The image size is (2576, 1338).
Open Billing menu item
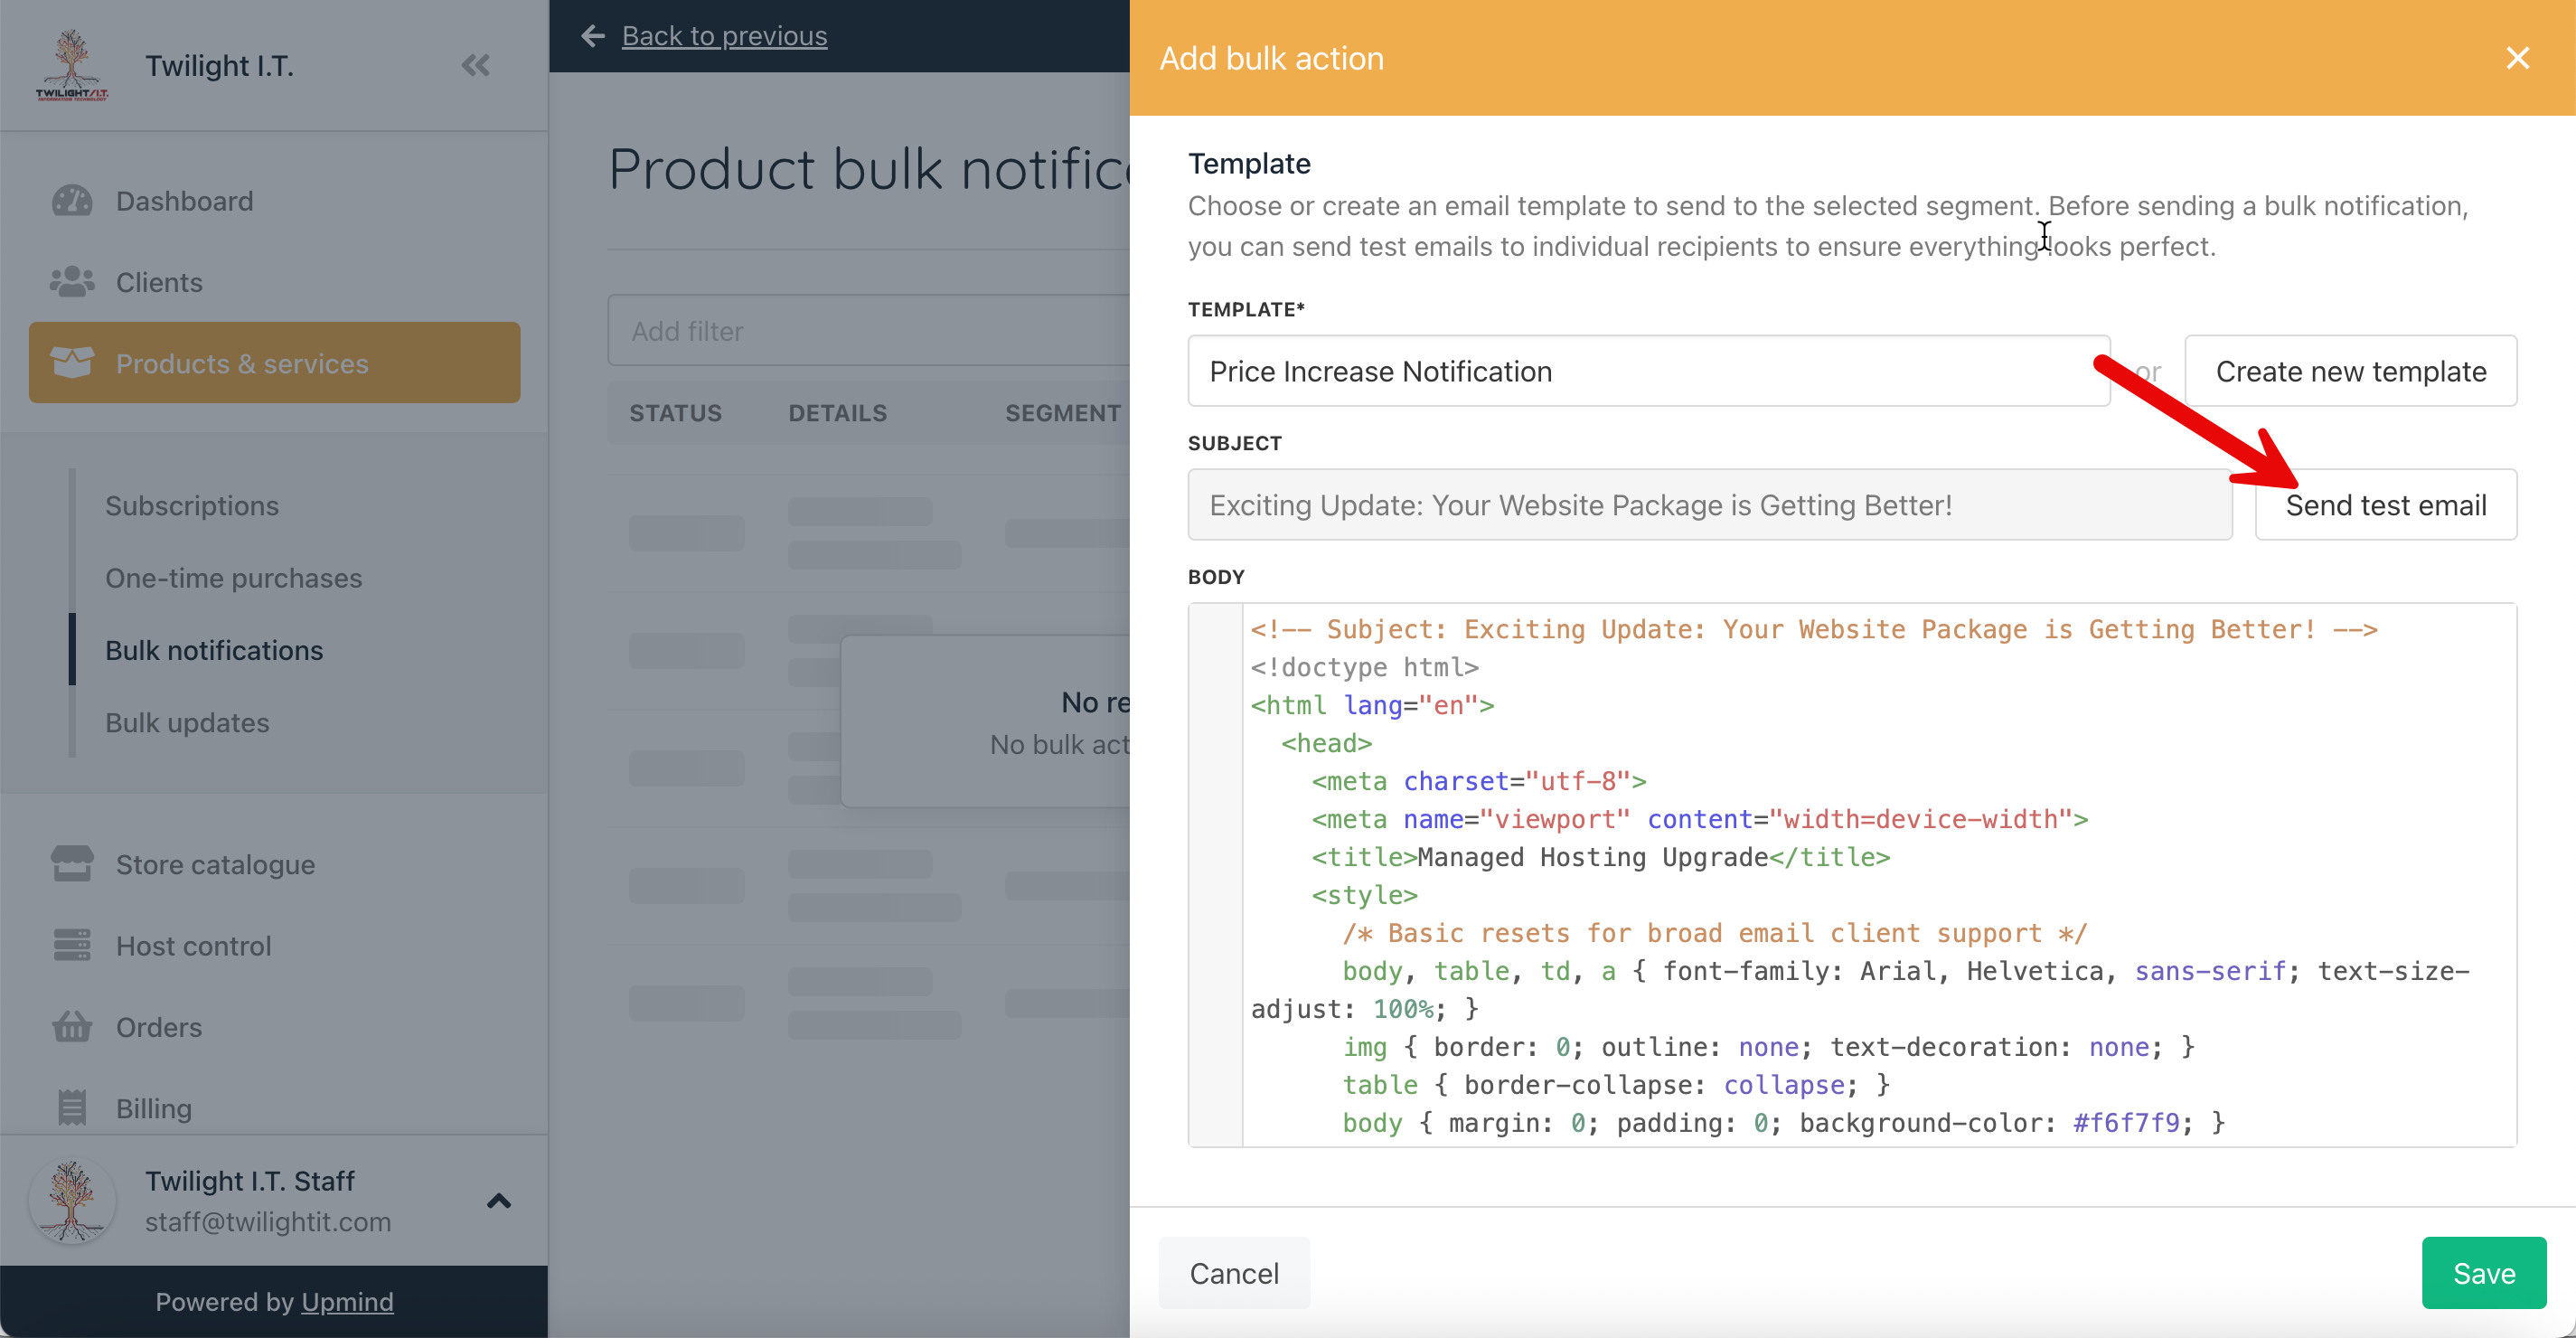(274, 1108)
